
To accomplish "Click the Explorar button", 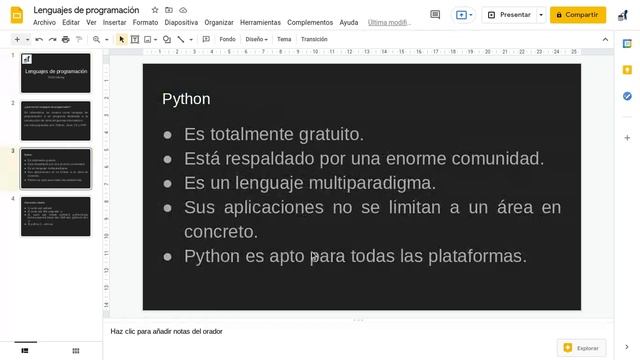I will tap(582, 348).
